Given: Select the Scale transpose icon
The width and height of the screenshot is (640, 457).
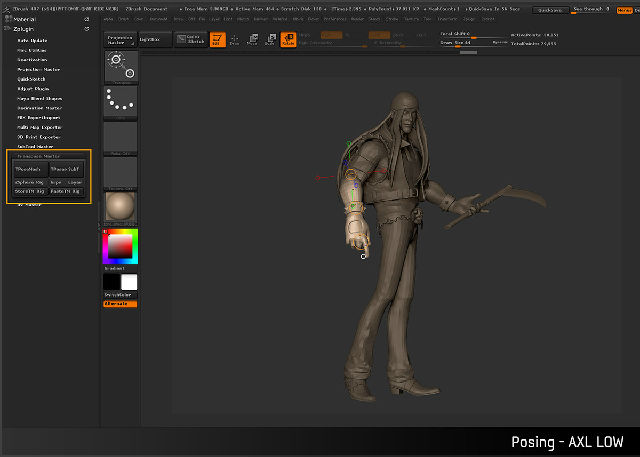Looking at the screenshot, I should click(270, 40).
